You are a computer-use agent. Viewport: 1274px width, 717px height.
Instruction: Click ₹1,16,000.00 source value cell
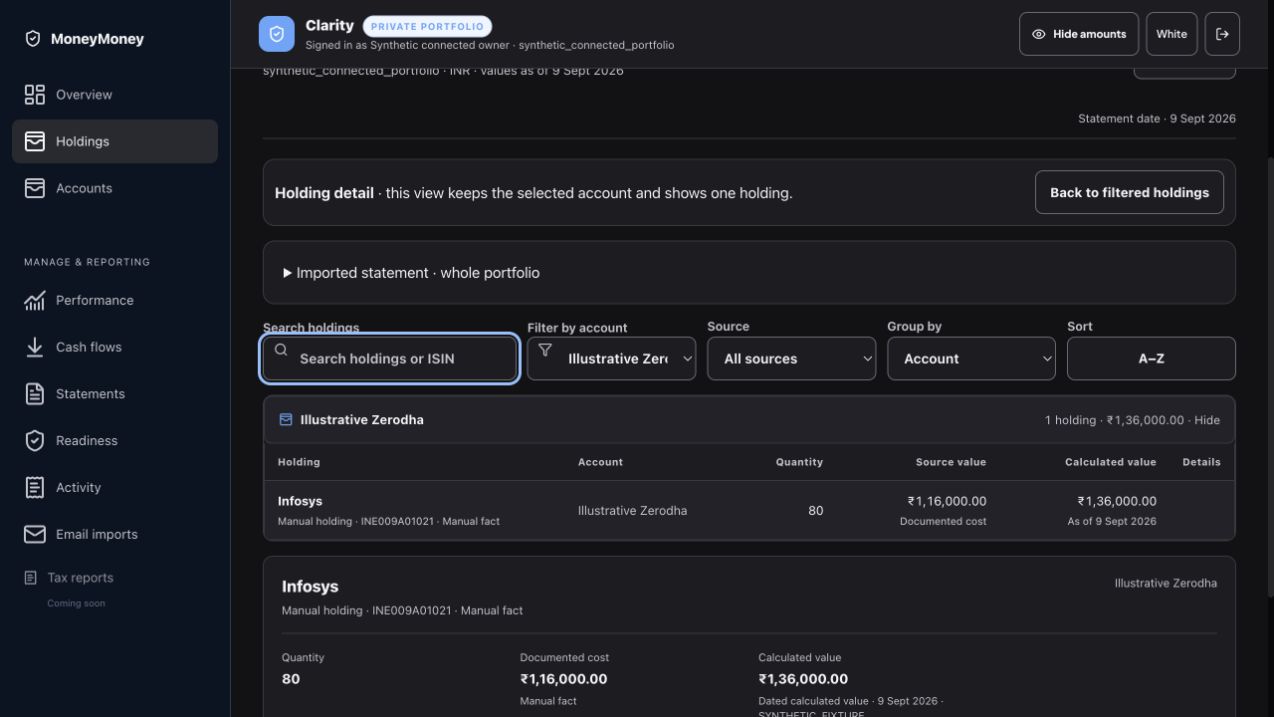tap(946, 501)
